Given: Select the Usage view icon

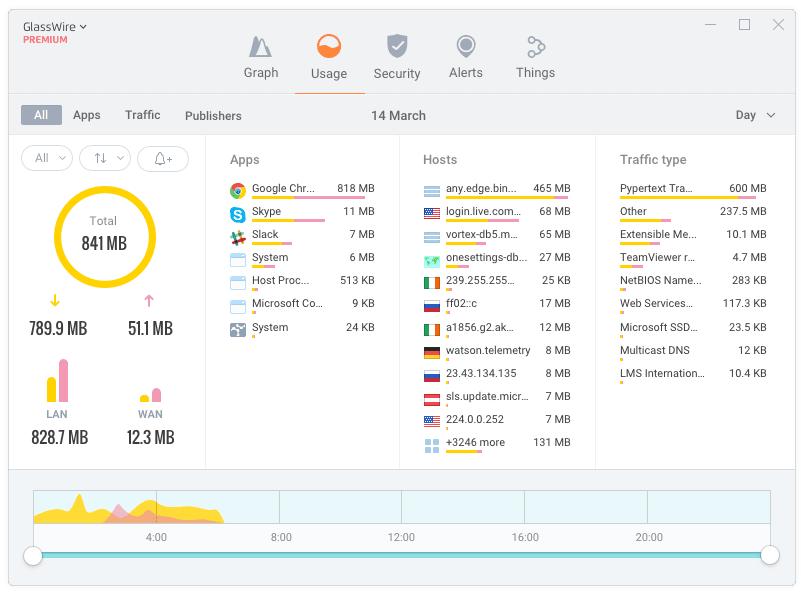Looking at the screenshot, I should coord(329,47).
